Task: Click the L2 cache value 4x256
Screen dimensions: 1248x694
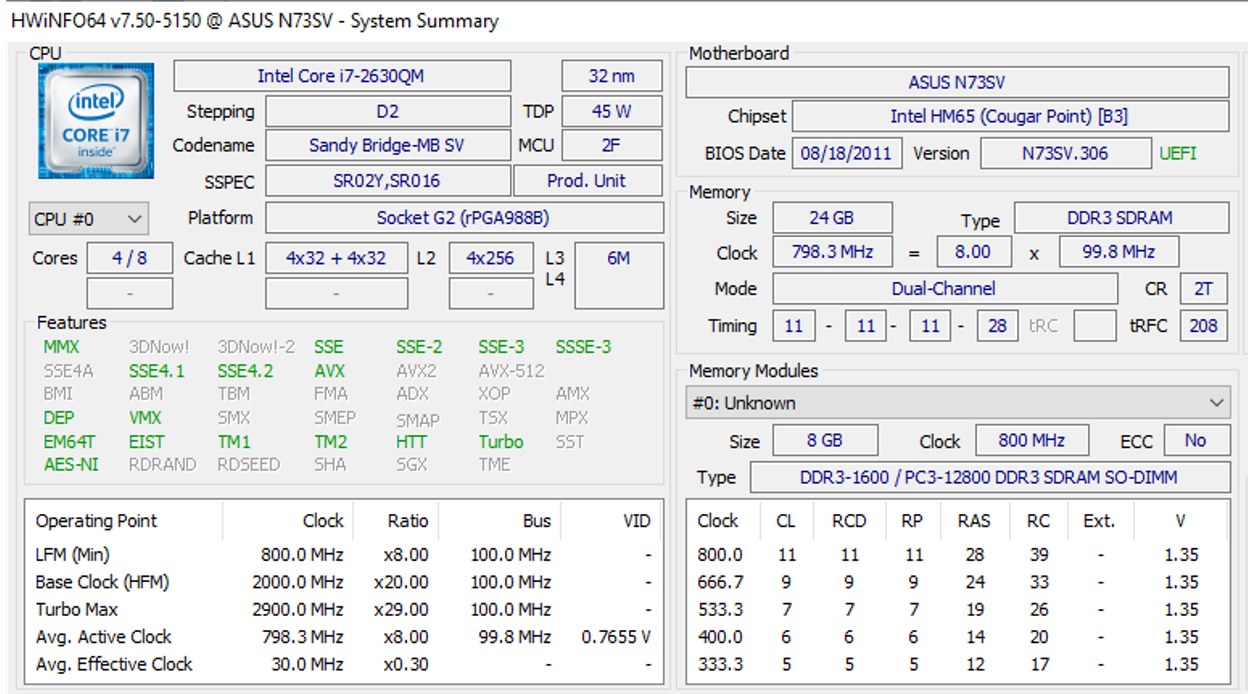Action: pyautogui.click(x=490, y=258)
